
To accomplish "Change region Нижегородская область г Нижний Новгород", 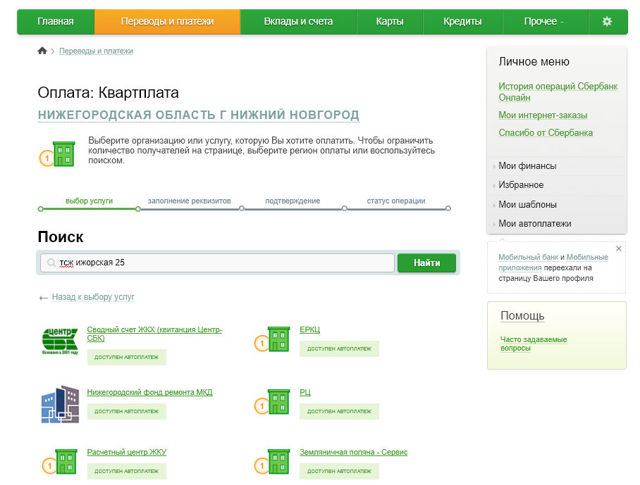I will (198, 115).
